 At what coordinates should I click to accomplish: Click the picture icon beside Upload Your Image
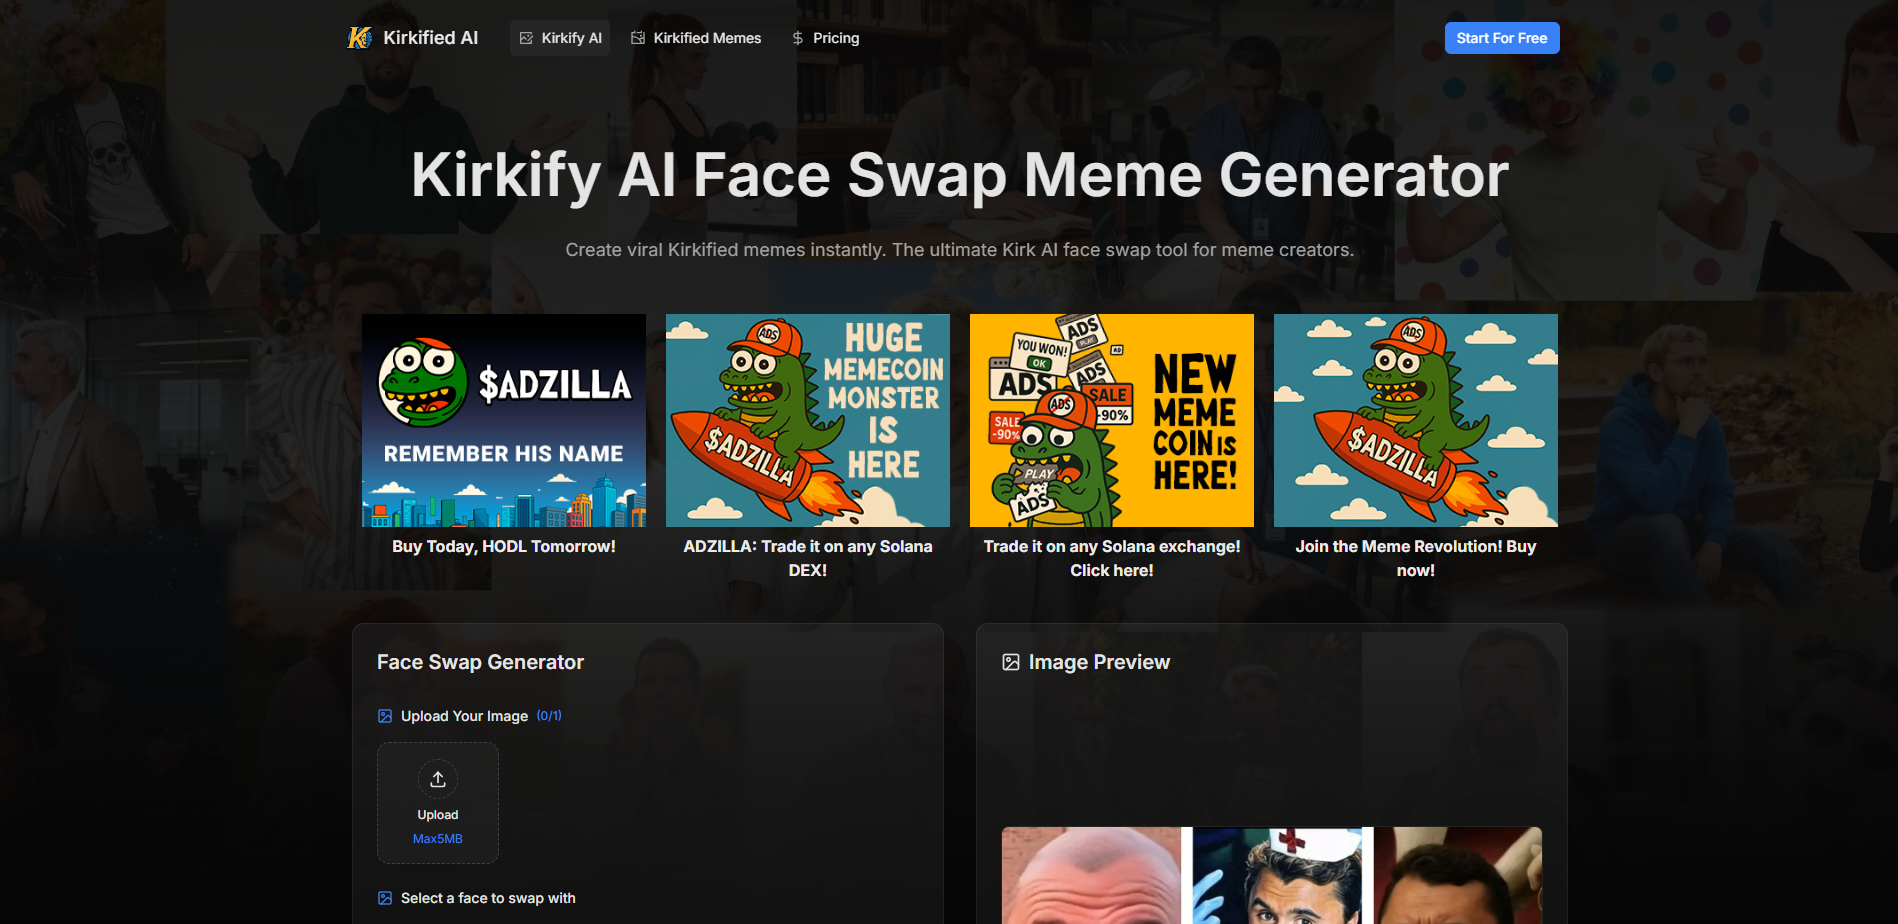tap(384, 715)
